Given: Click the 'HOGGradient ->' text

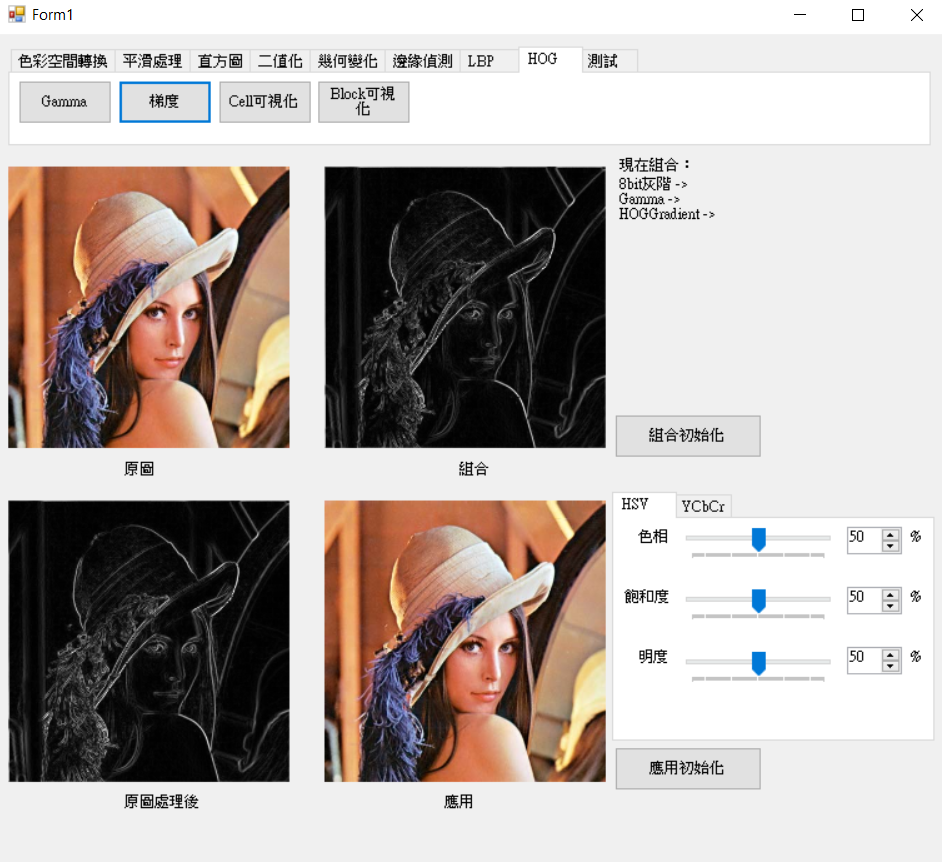Looking at the screenshot, I should [x=667, y=214].
